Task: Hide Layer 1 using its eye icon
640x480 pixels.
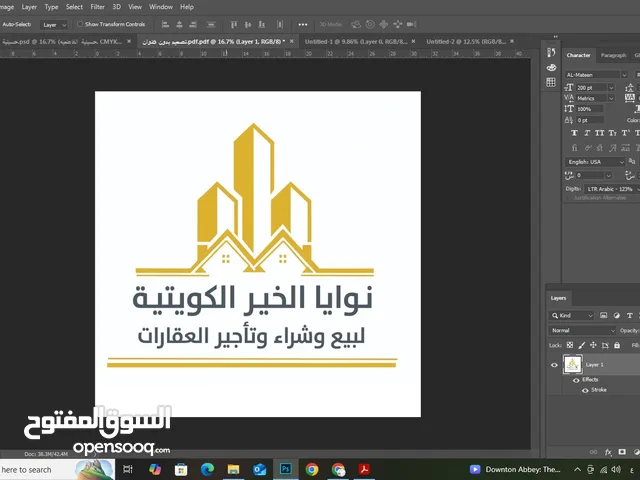Action: (x=554, y=365)
